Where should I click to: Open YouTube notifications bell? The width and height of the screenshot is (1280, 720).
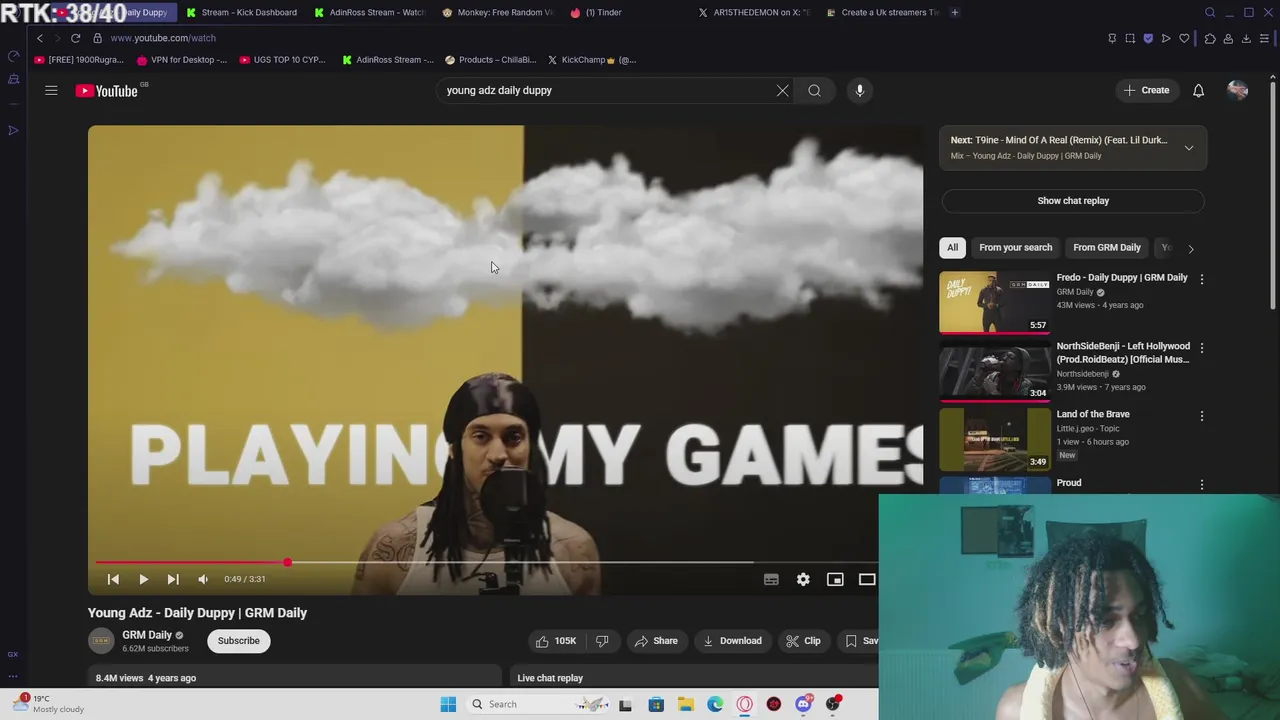coord(1198,91)
